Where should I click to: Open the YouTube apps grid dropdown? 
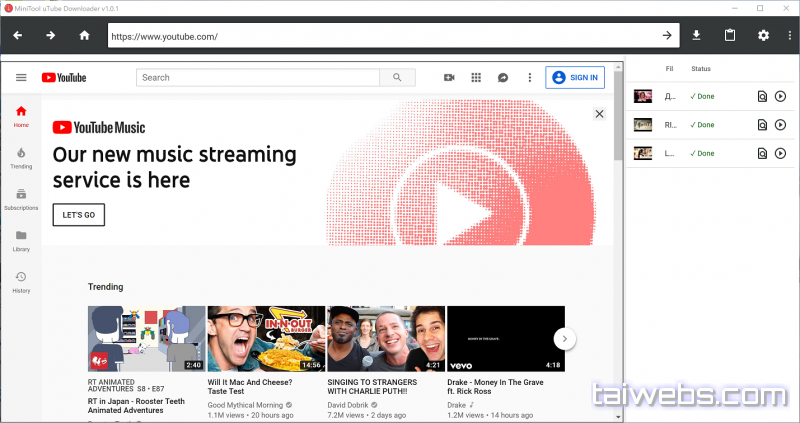coord(476,77)
